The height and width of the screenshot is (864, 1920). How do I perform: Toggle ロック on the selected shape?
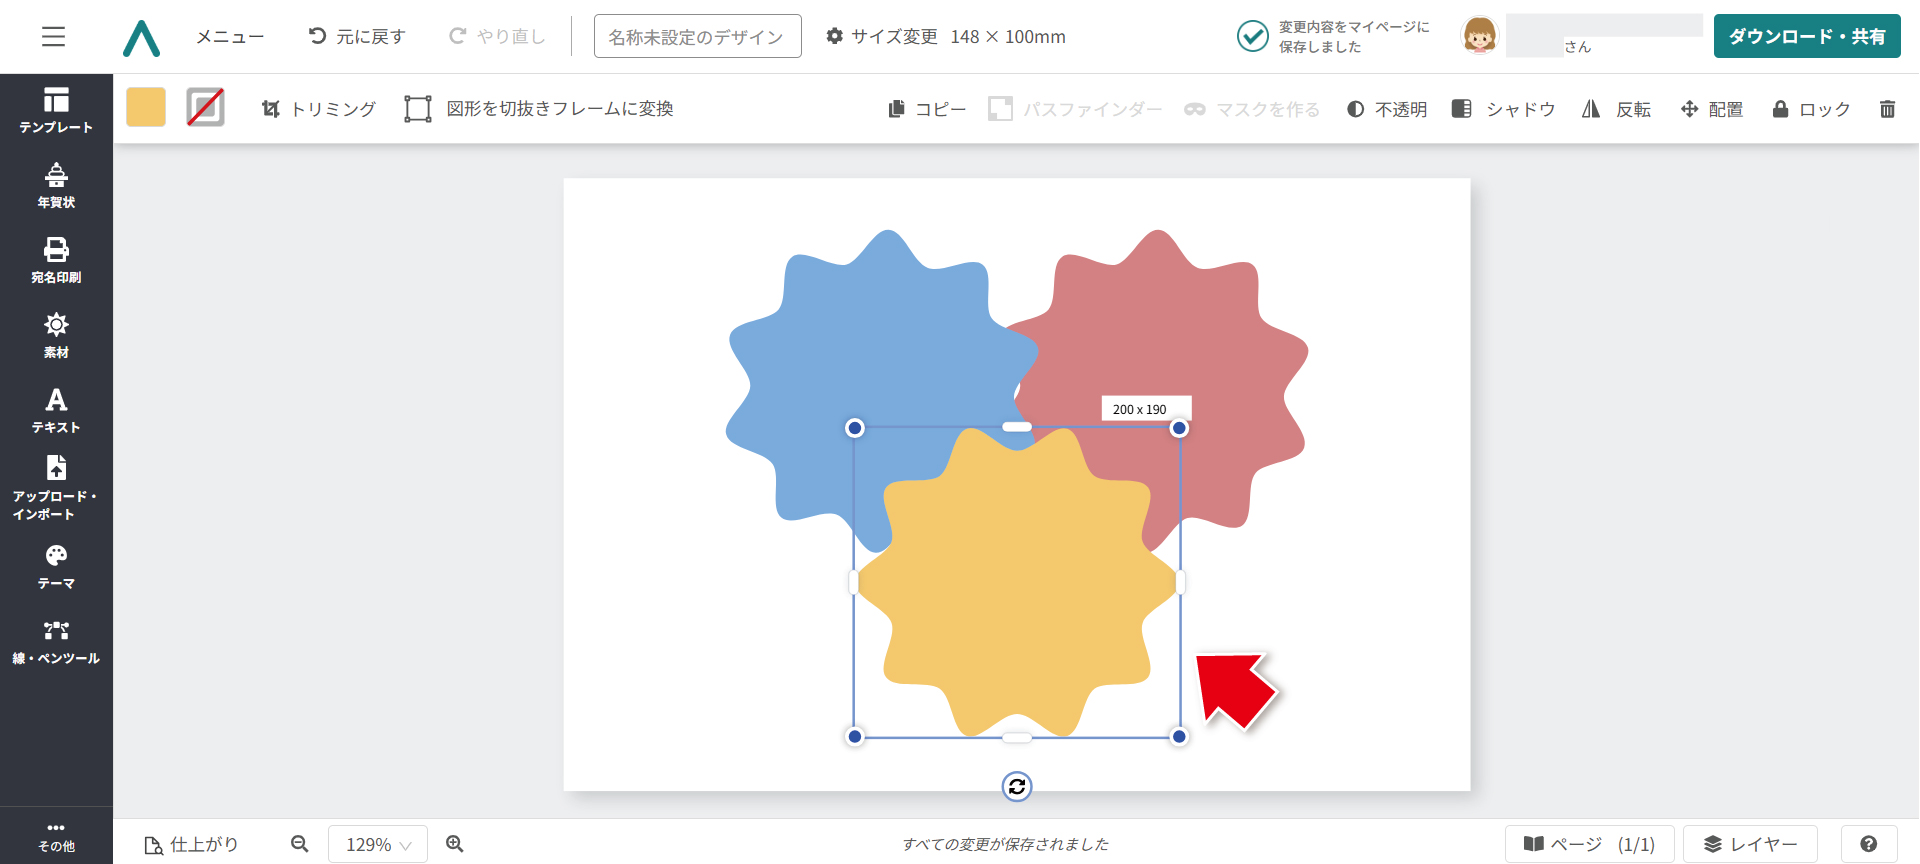click(x=1811, y=109)
